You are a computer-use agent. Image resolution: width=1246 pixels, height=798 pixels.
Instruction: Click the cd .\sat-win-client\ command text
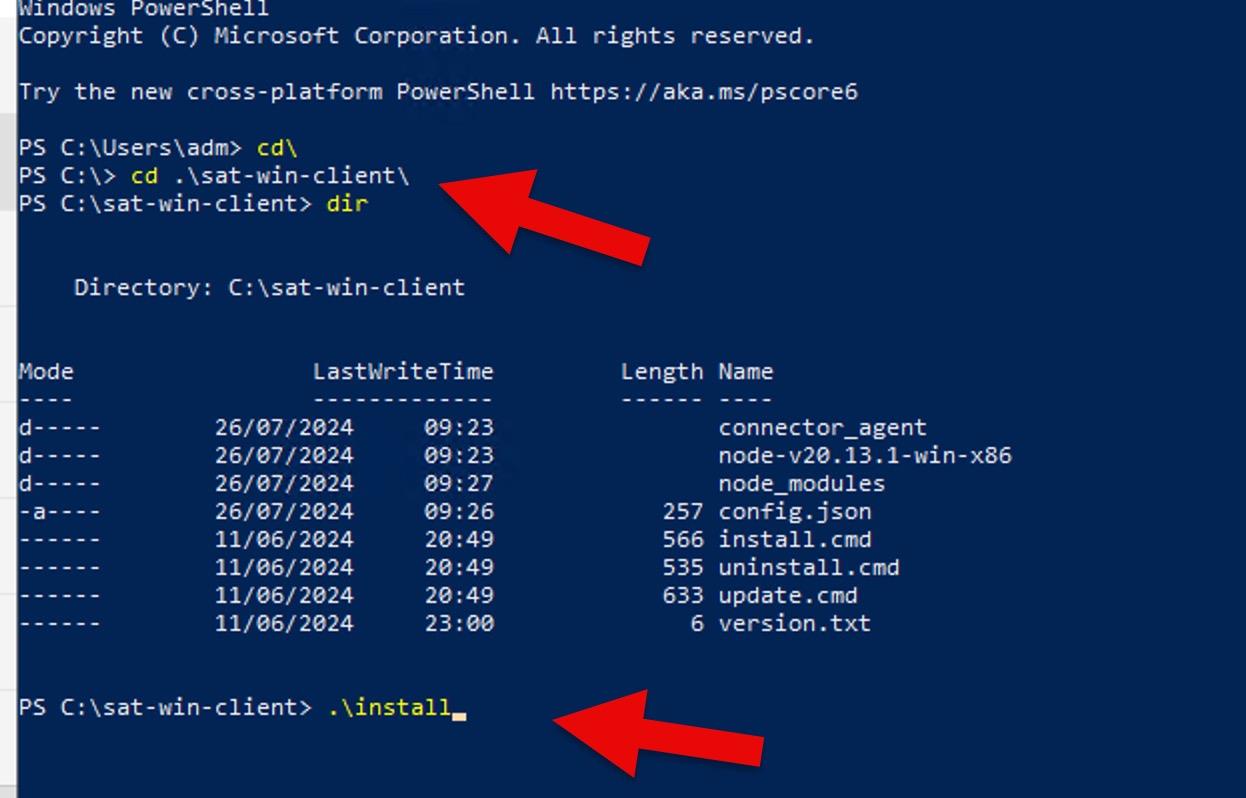point(270,176)
